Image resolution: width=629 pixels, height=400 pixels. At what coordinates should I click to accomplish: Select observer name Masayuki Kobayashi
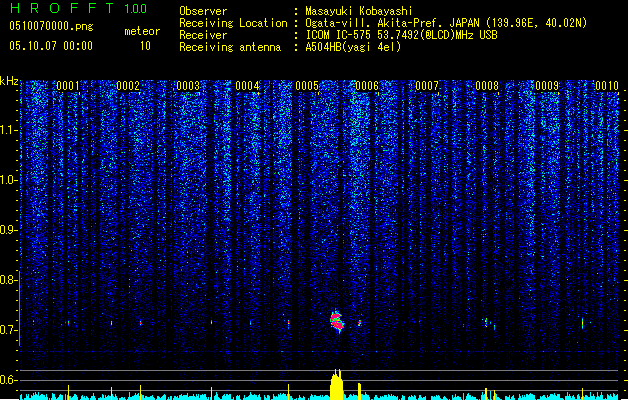click(x=359, y=11)
